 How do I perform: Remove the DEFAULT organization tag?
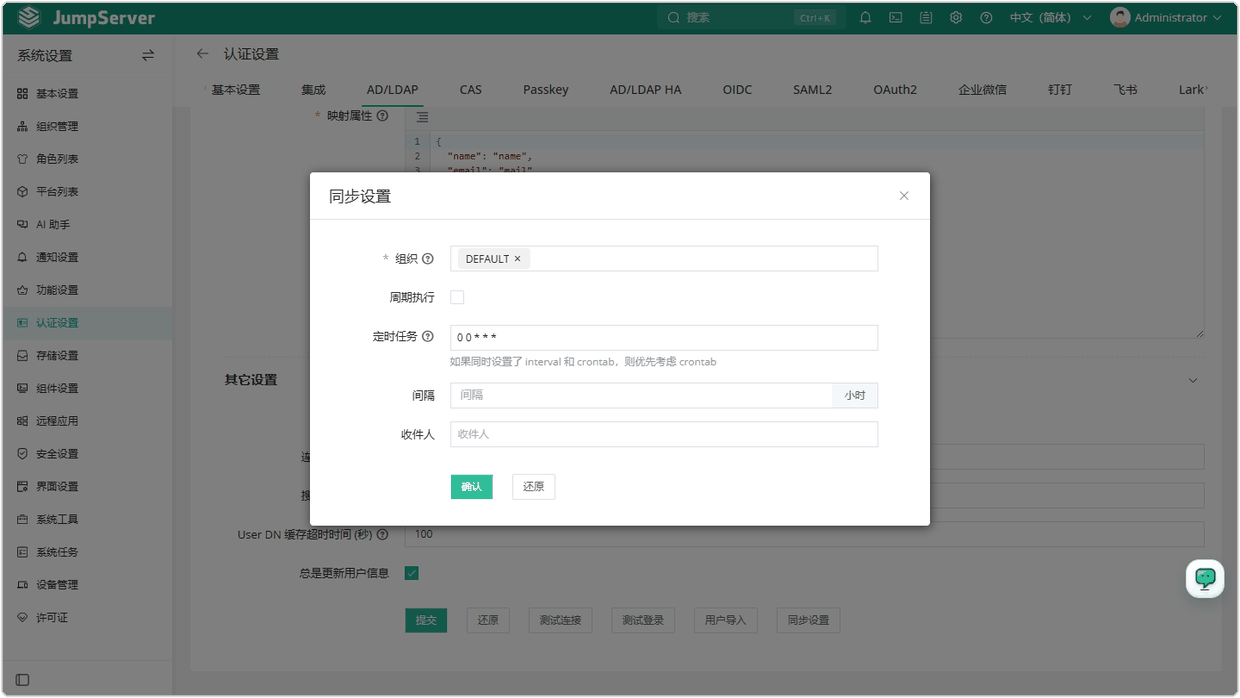pos(517,259)
